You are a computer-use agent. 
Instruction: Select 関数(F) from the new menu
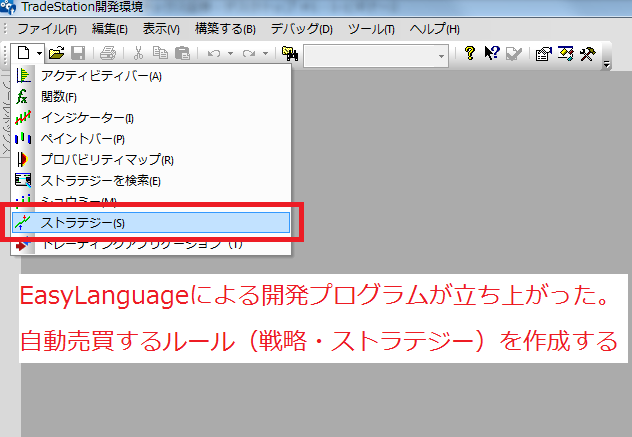[151, 97]
